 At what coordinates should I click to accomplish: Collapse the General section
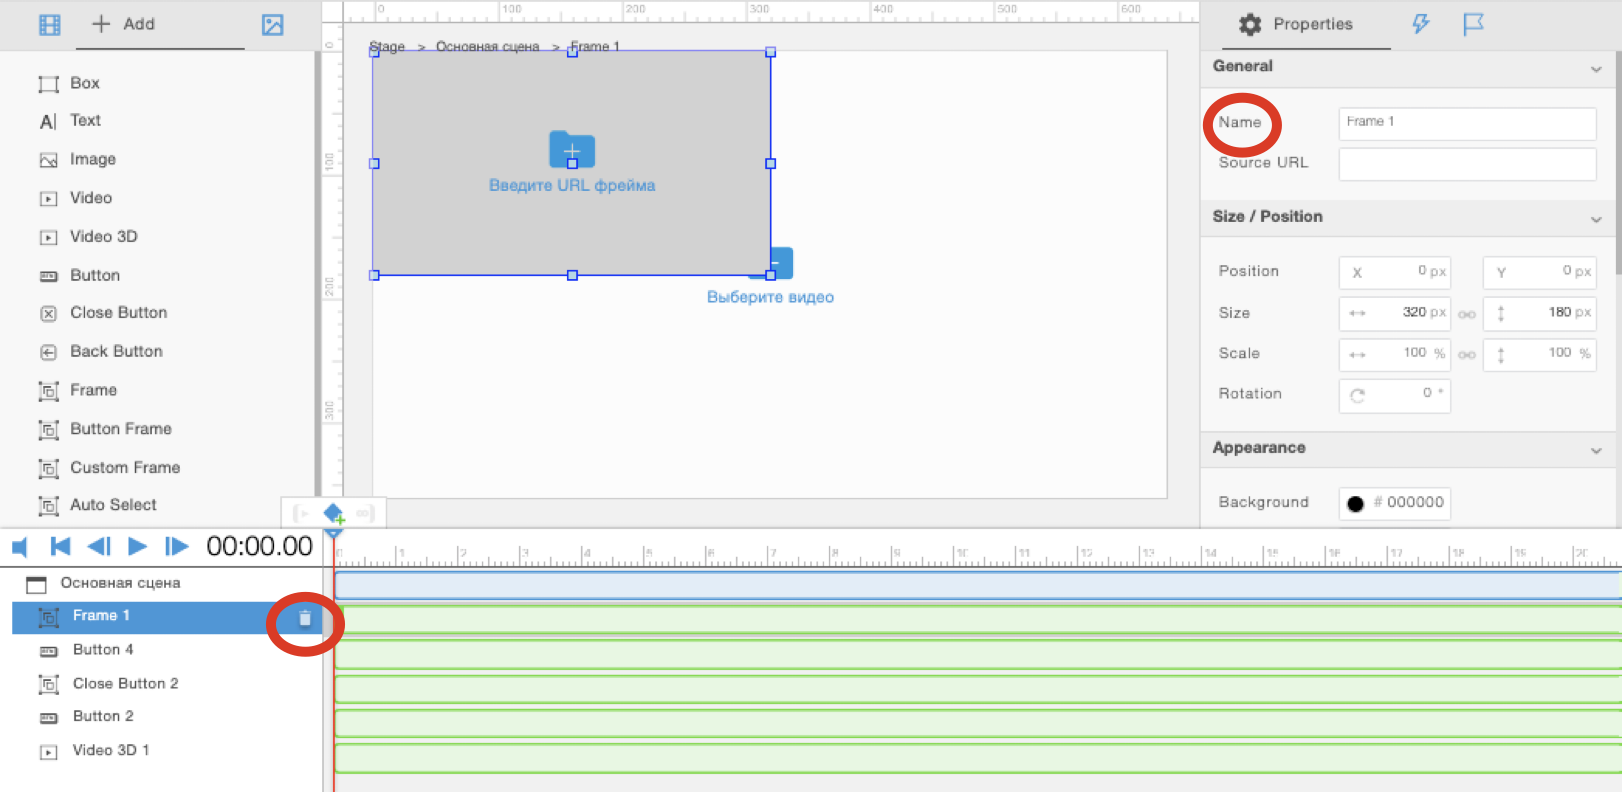1596,68
